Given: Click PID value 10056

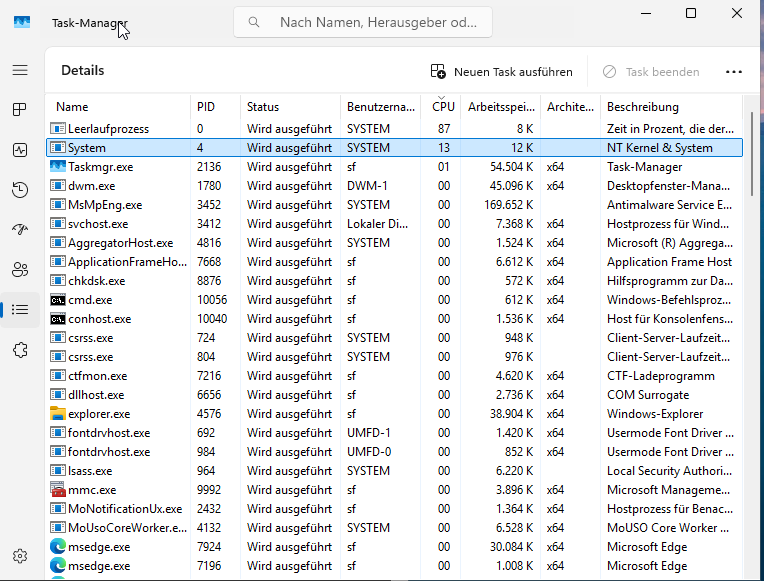Looking at the screenshot, I should [212, 300].
